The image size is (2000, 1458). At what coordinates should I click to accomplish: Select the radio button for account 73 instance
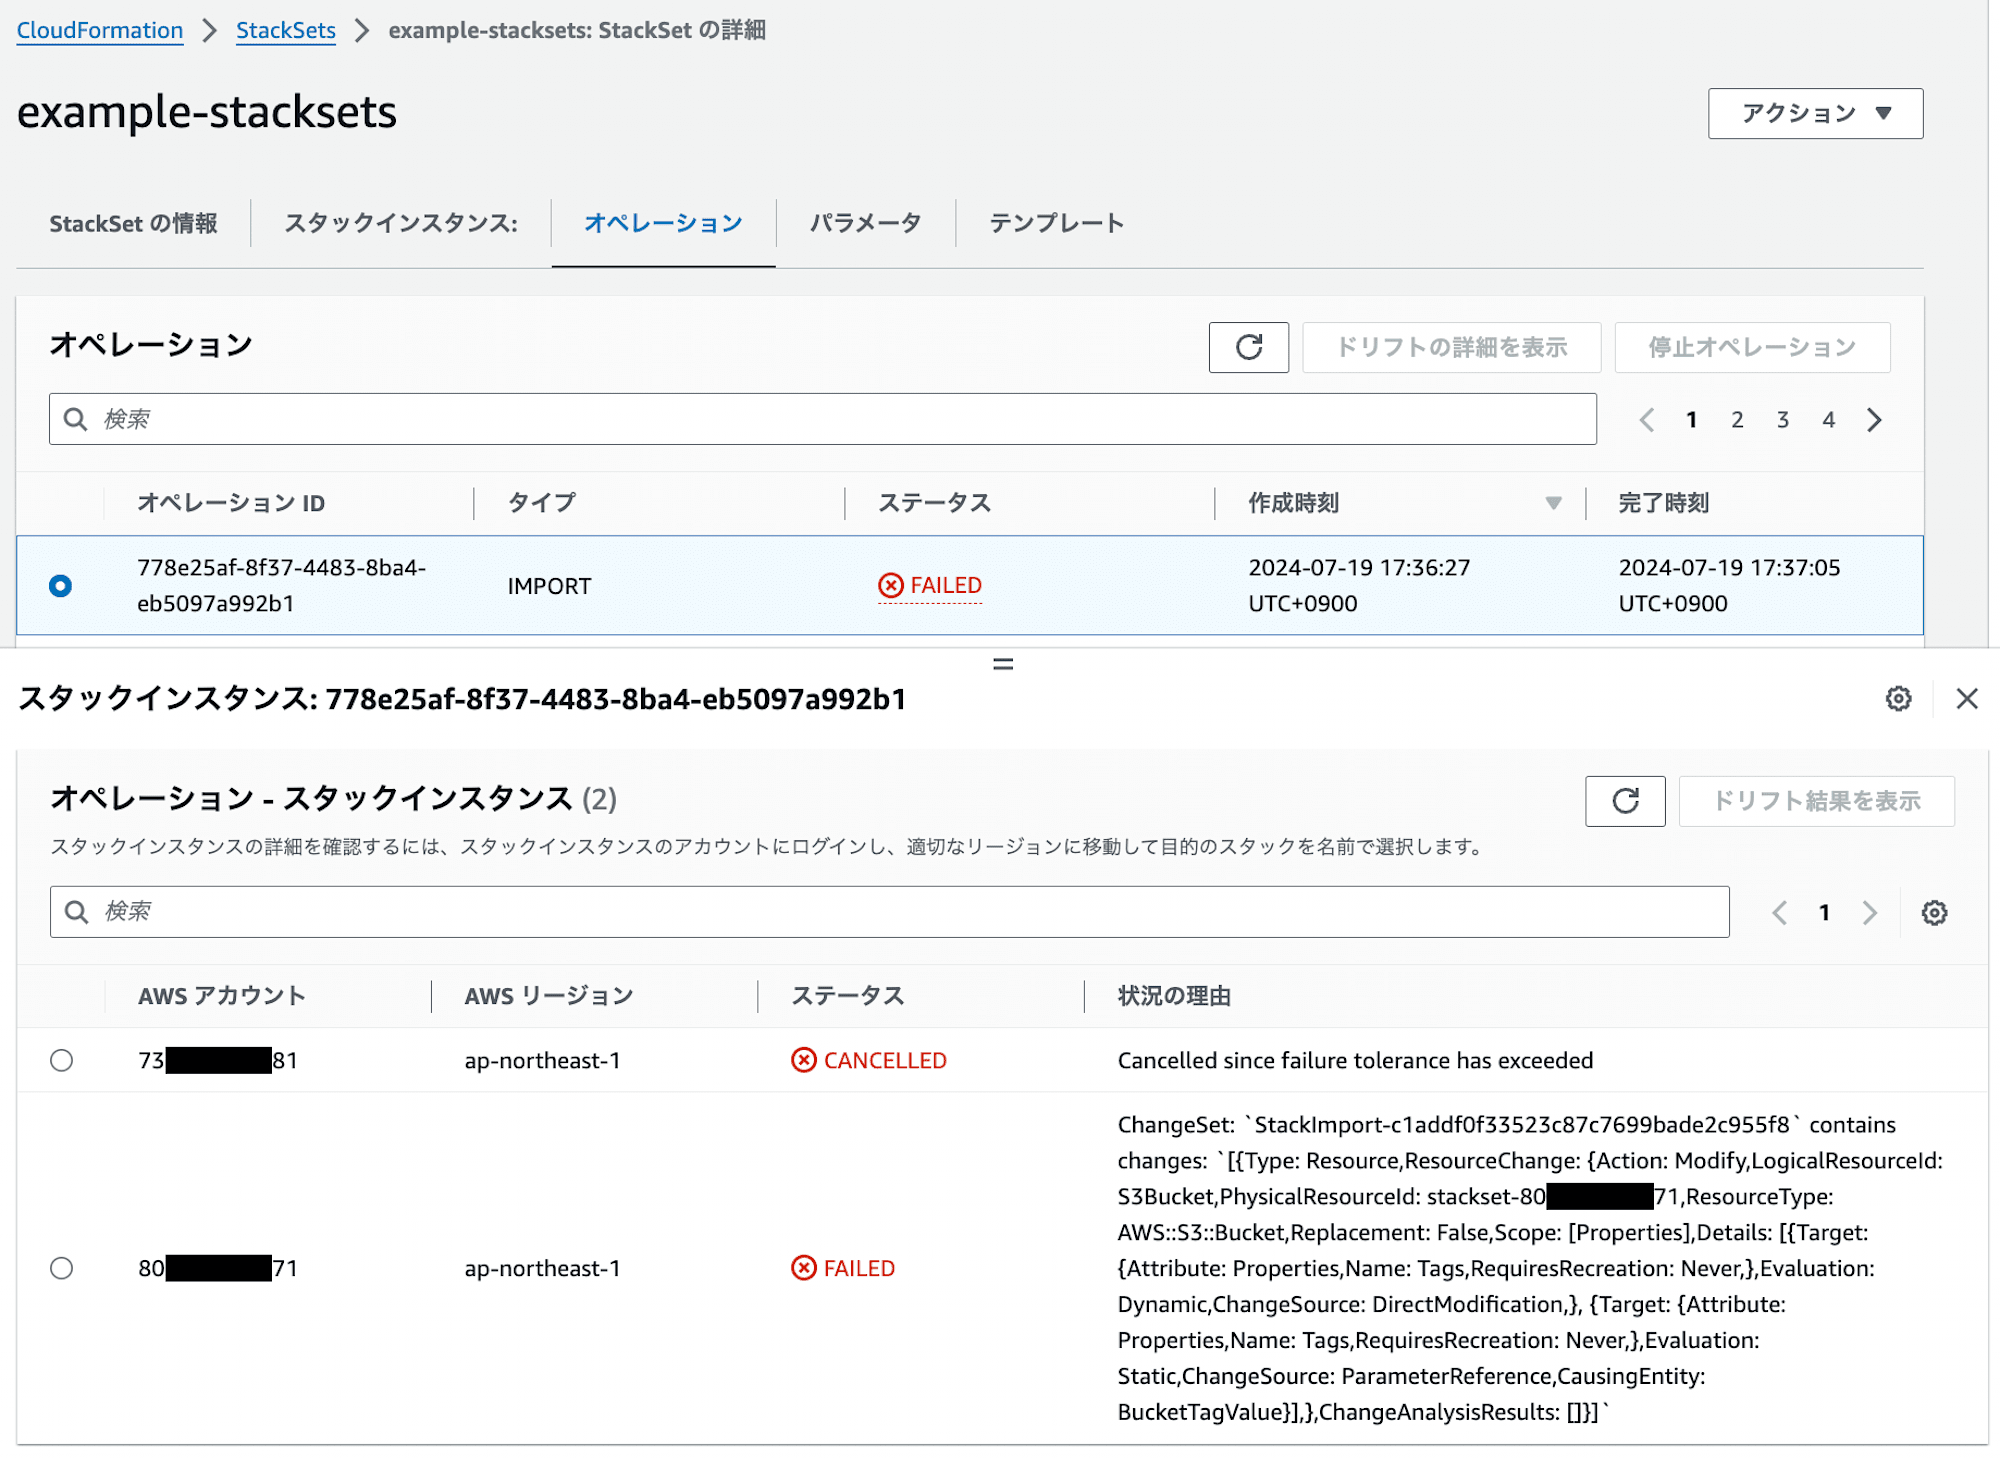point(62,1062)
